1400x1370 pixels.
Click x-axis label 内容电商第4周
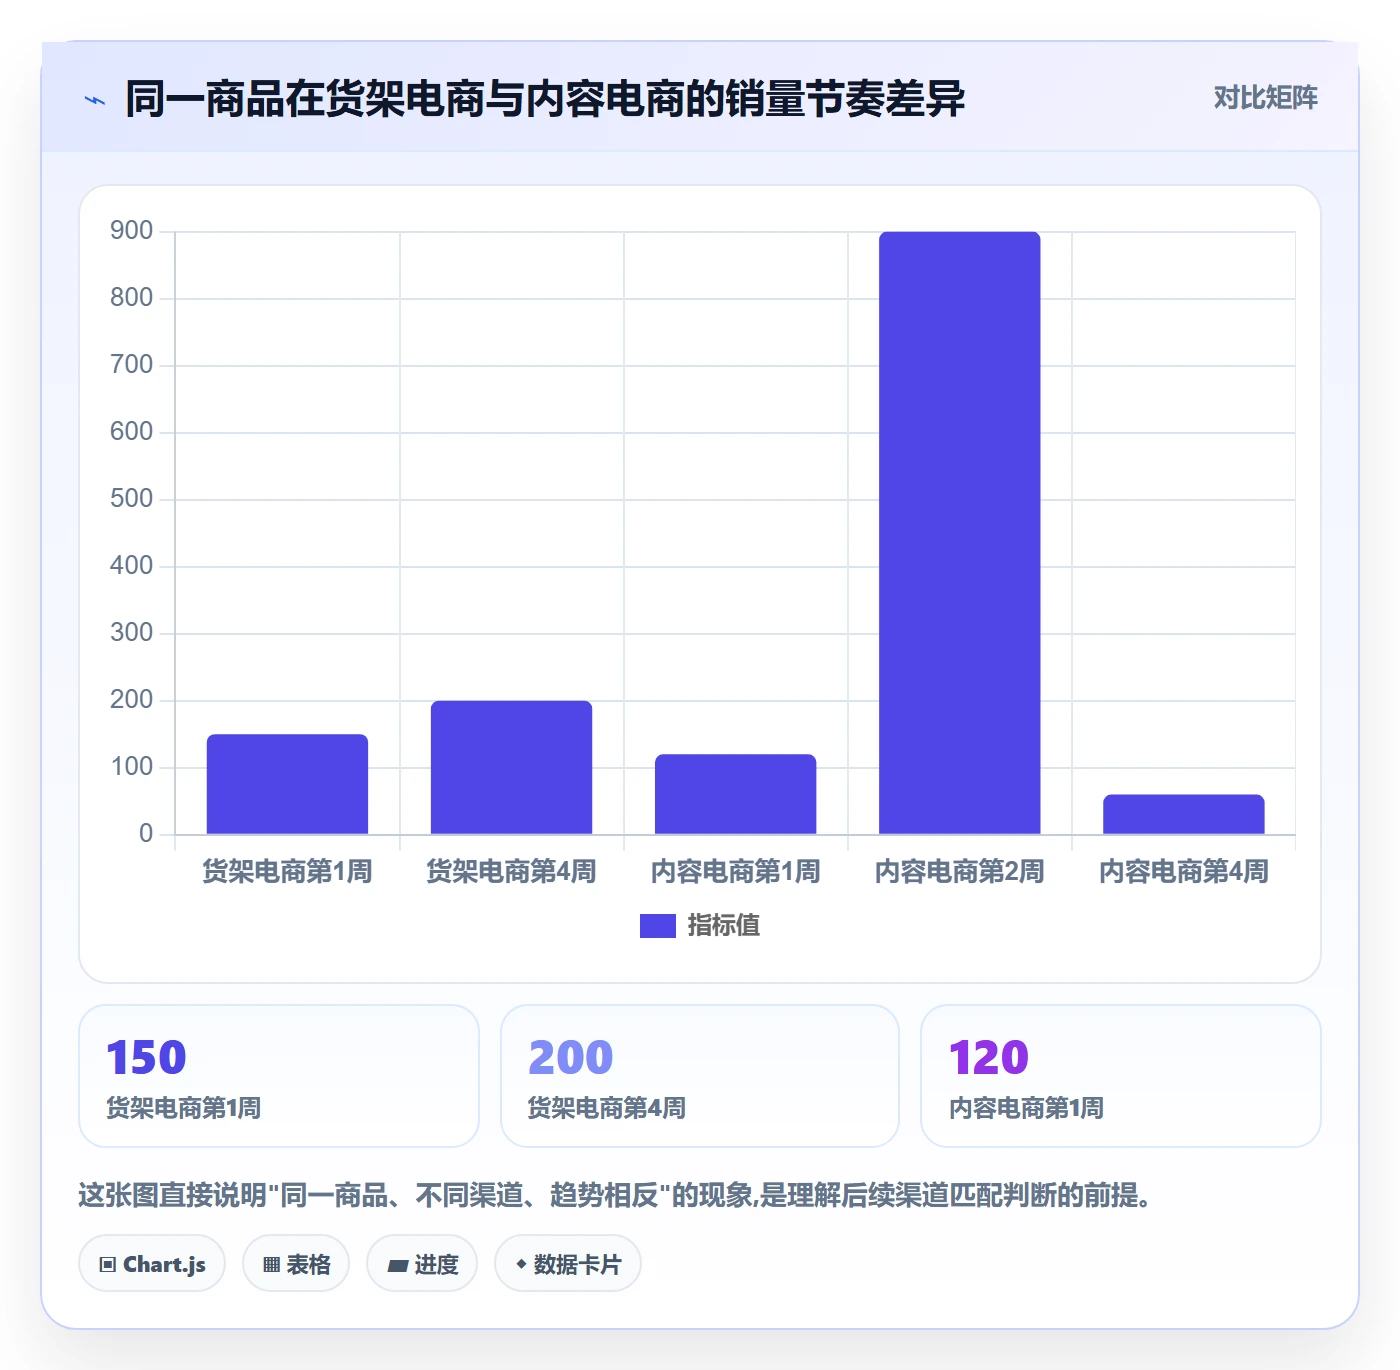[1184, 872]
